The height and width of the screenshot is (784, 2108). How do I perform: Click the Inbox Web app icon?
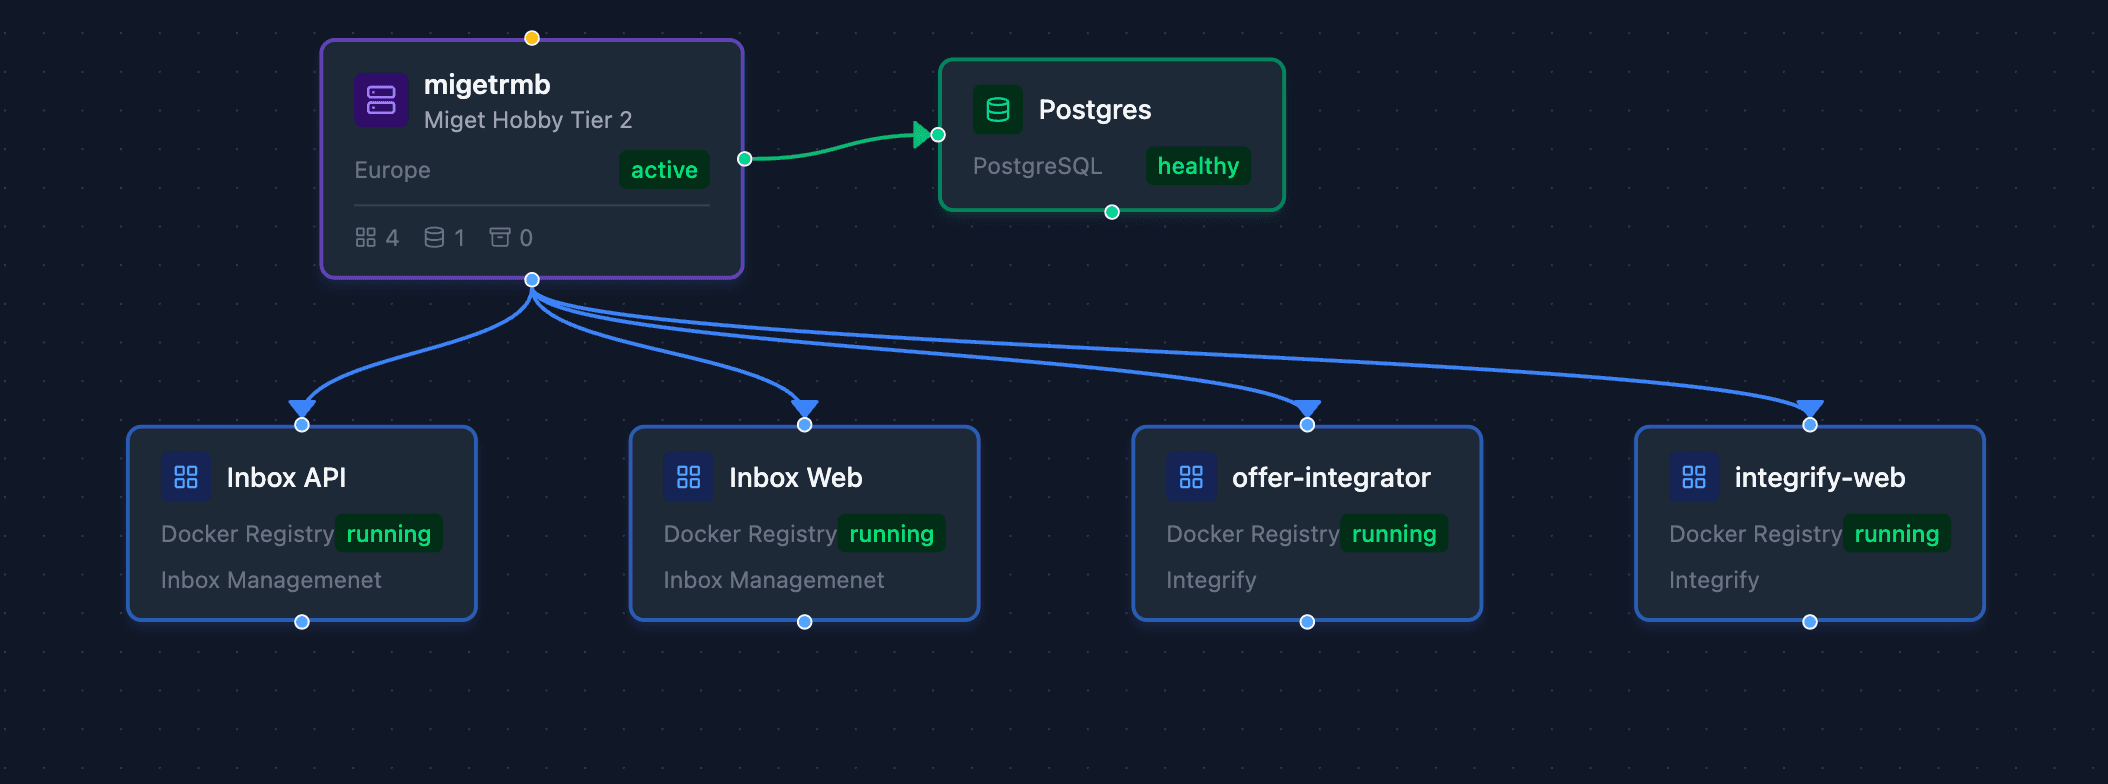[689, 477]
